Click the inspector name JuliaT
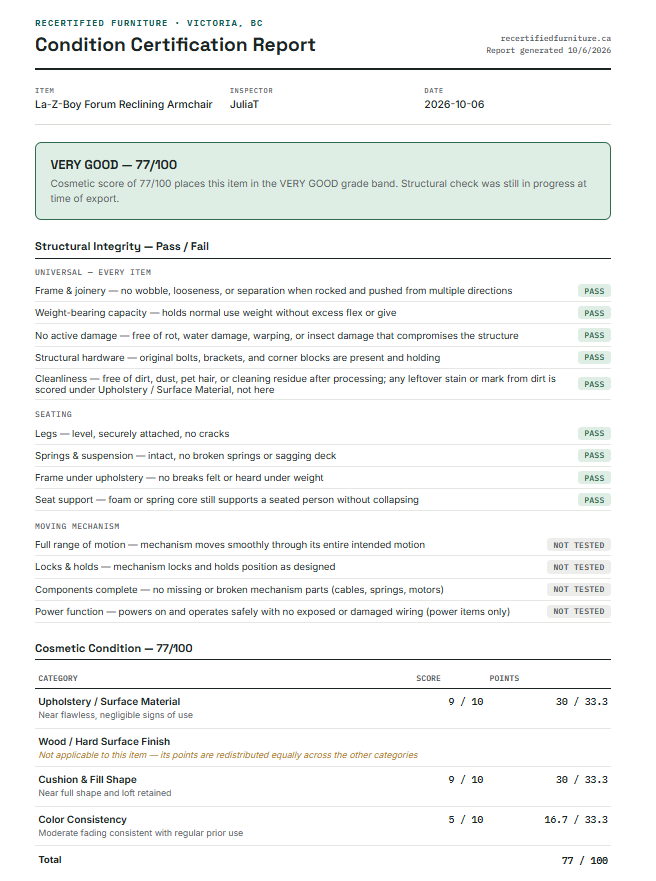This screenshot has height=881, width=656. 244,105
